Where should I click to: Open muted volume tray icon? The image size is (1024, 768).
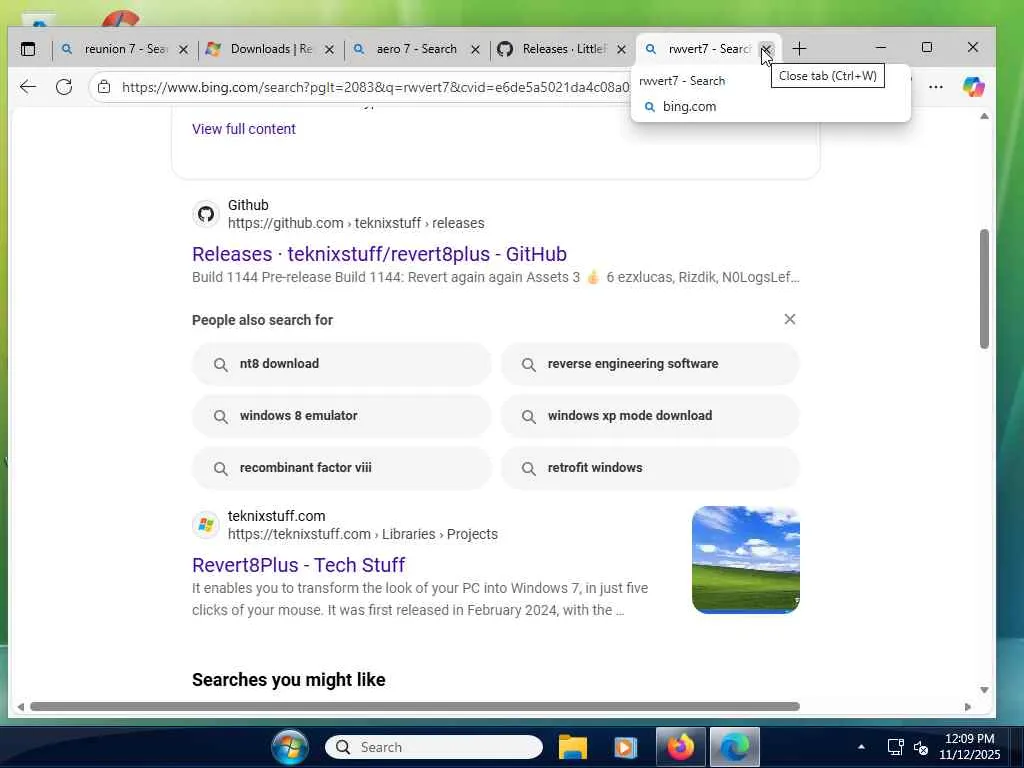click(921, 747)
